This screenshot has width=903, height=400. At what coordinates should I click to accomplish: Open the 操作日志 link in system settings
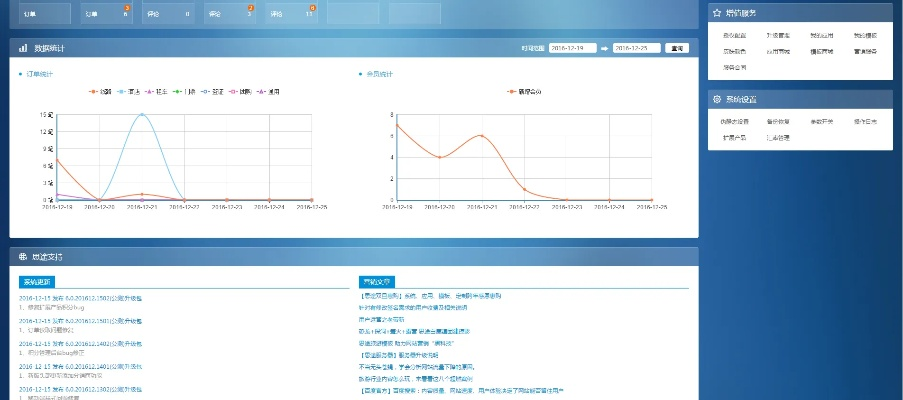865,121
